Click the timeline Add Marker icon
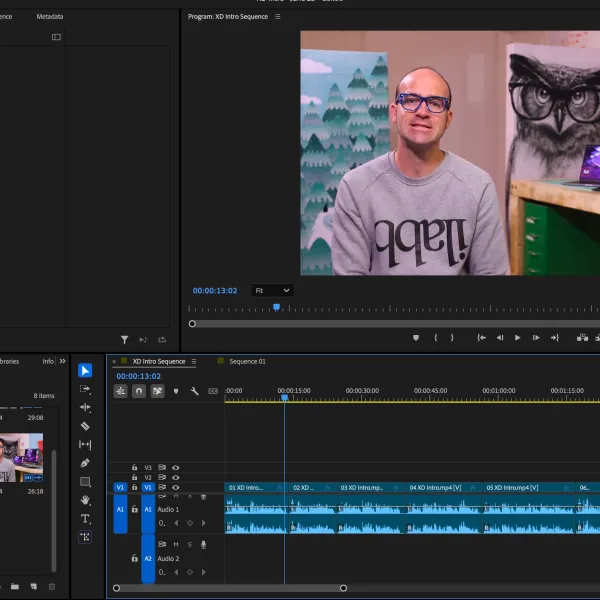600x600 pixels. [176, 391]
